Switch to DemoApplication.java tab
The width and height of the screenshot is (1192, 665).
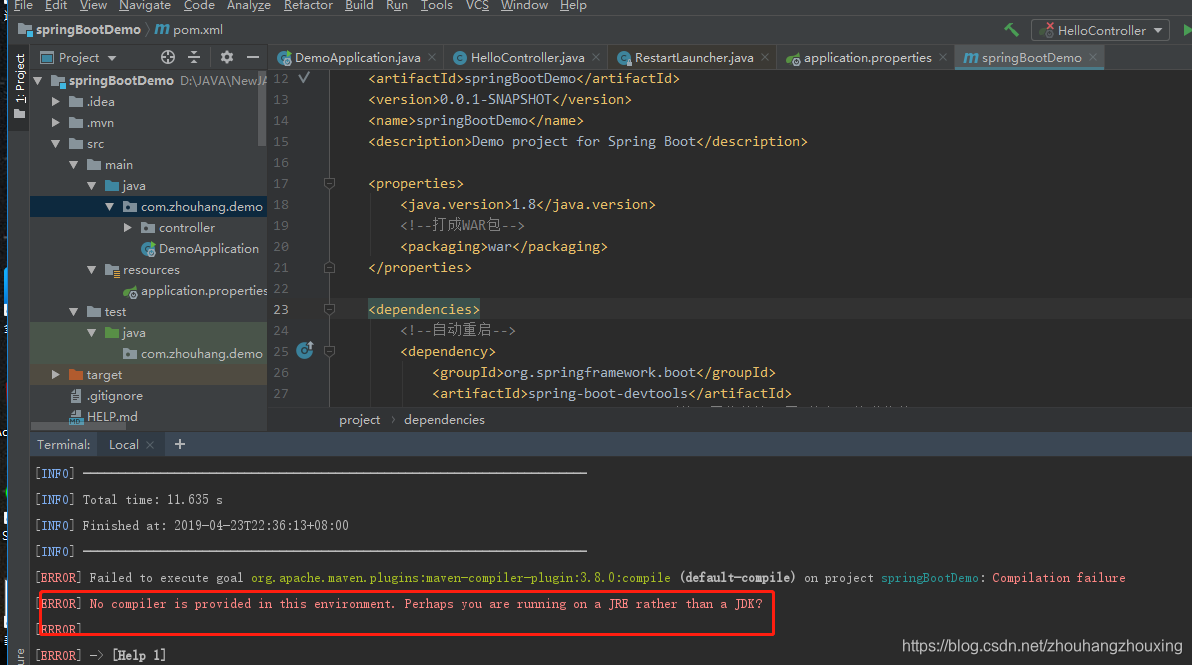pos(357,58)
